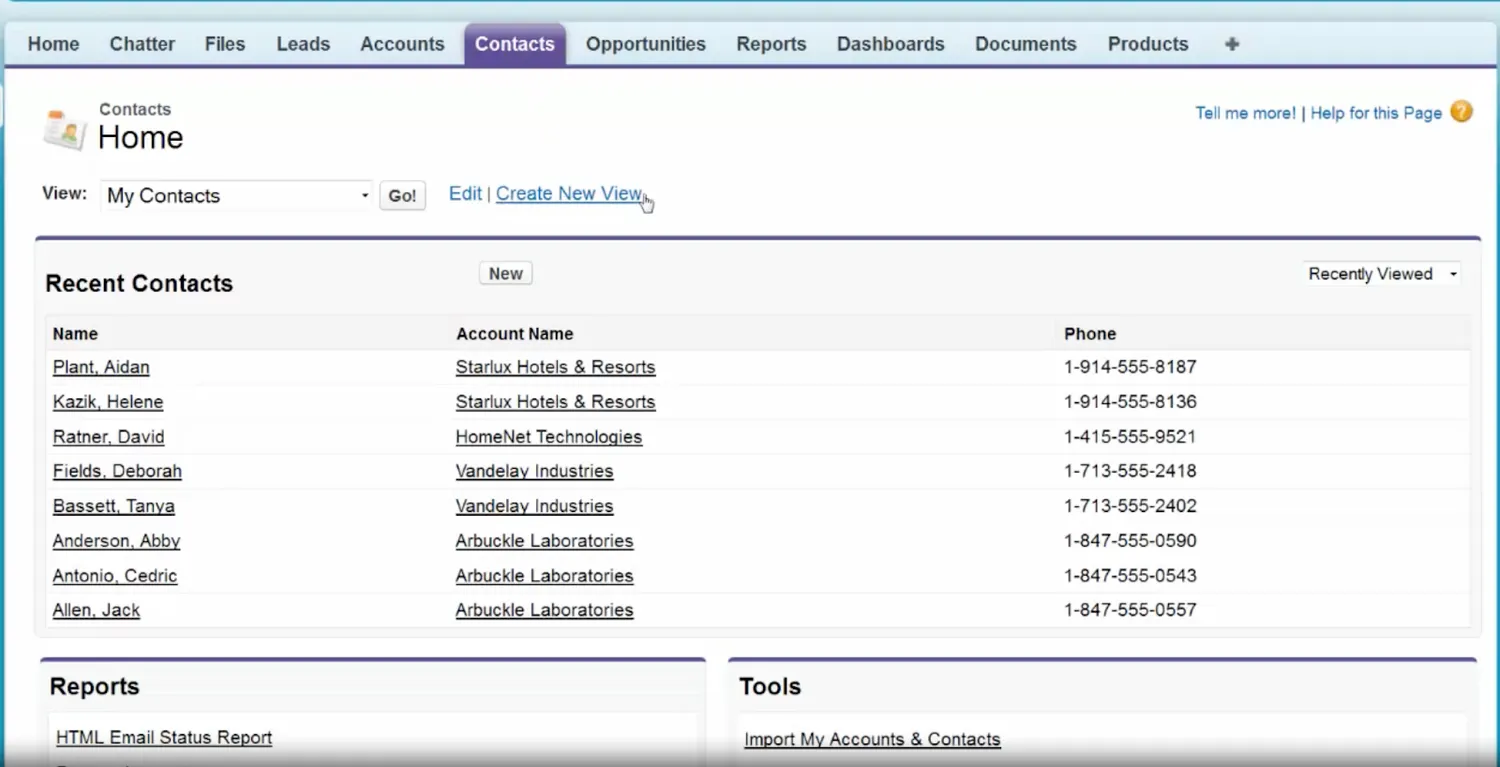This screenshot has width=1500, height=767.
Task: Click the Account Name column header
Action: (x=515, y=334)
